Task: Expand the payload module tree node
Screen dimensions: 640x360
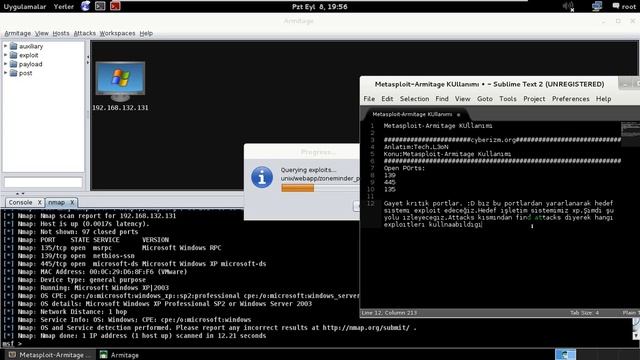Action: 5,64
